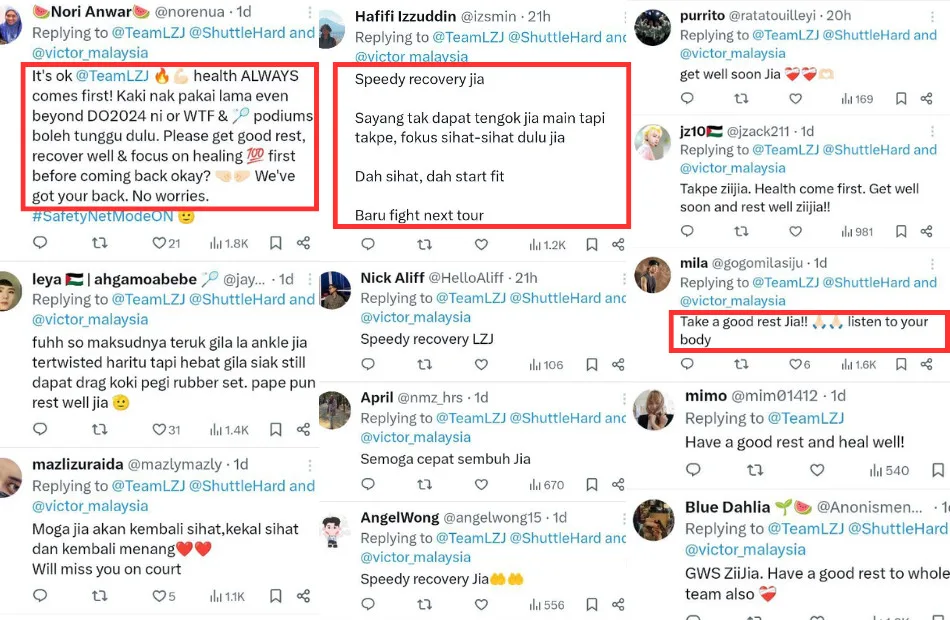Open the @TeamLZJ mention in mimo's reply

tap(806, 418)
